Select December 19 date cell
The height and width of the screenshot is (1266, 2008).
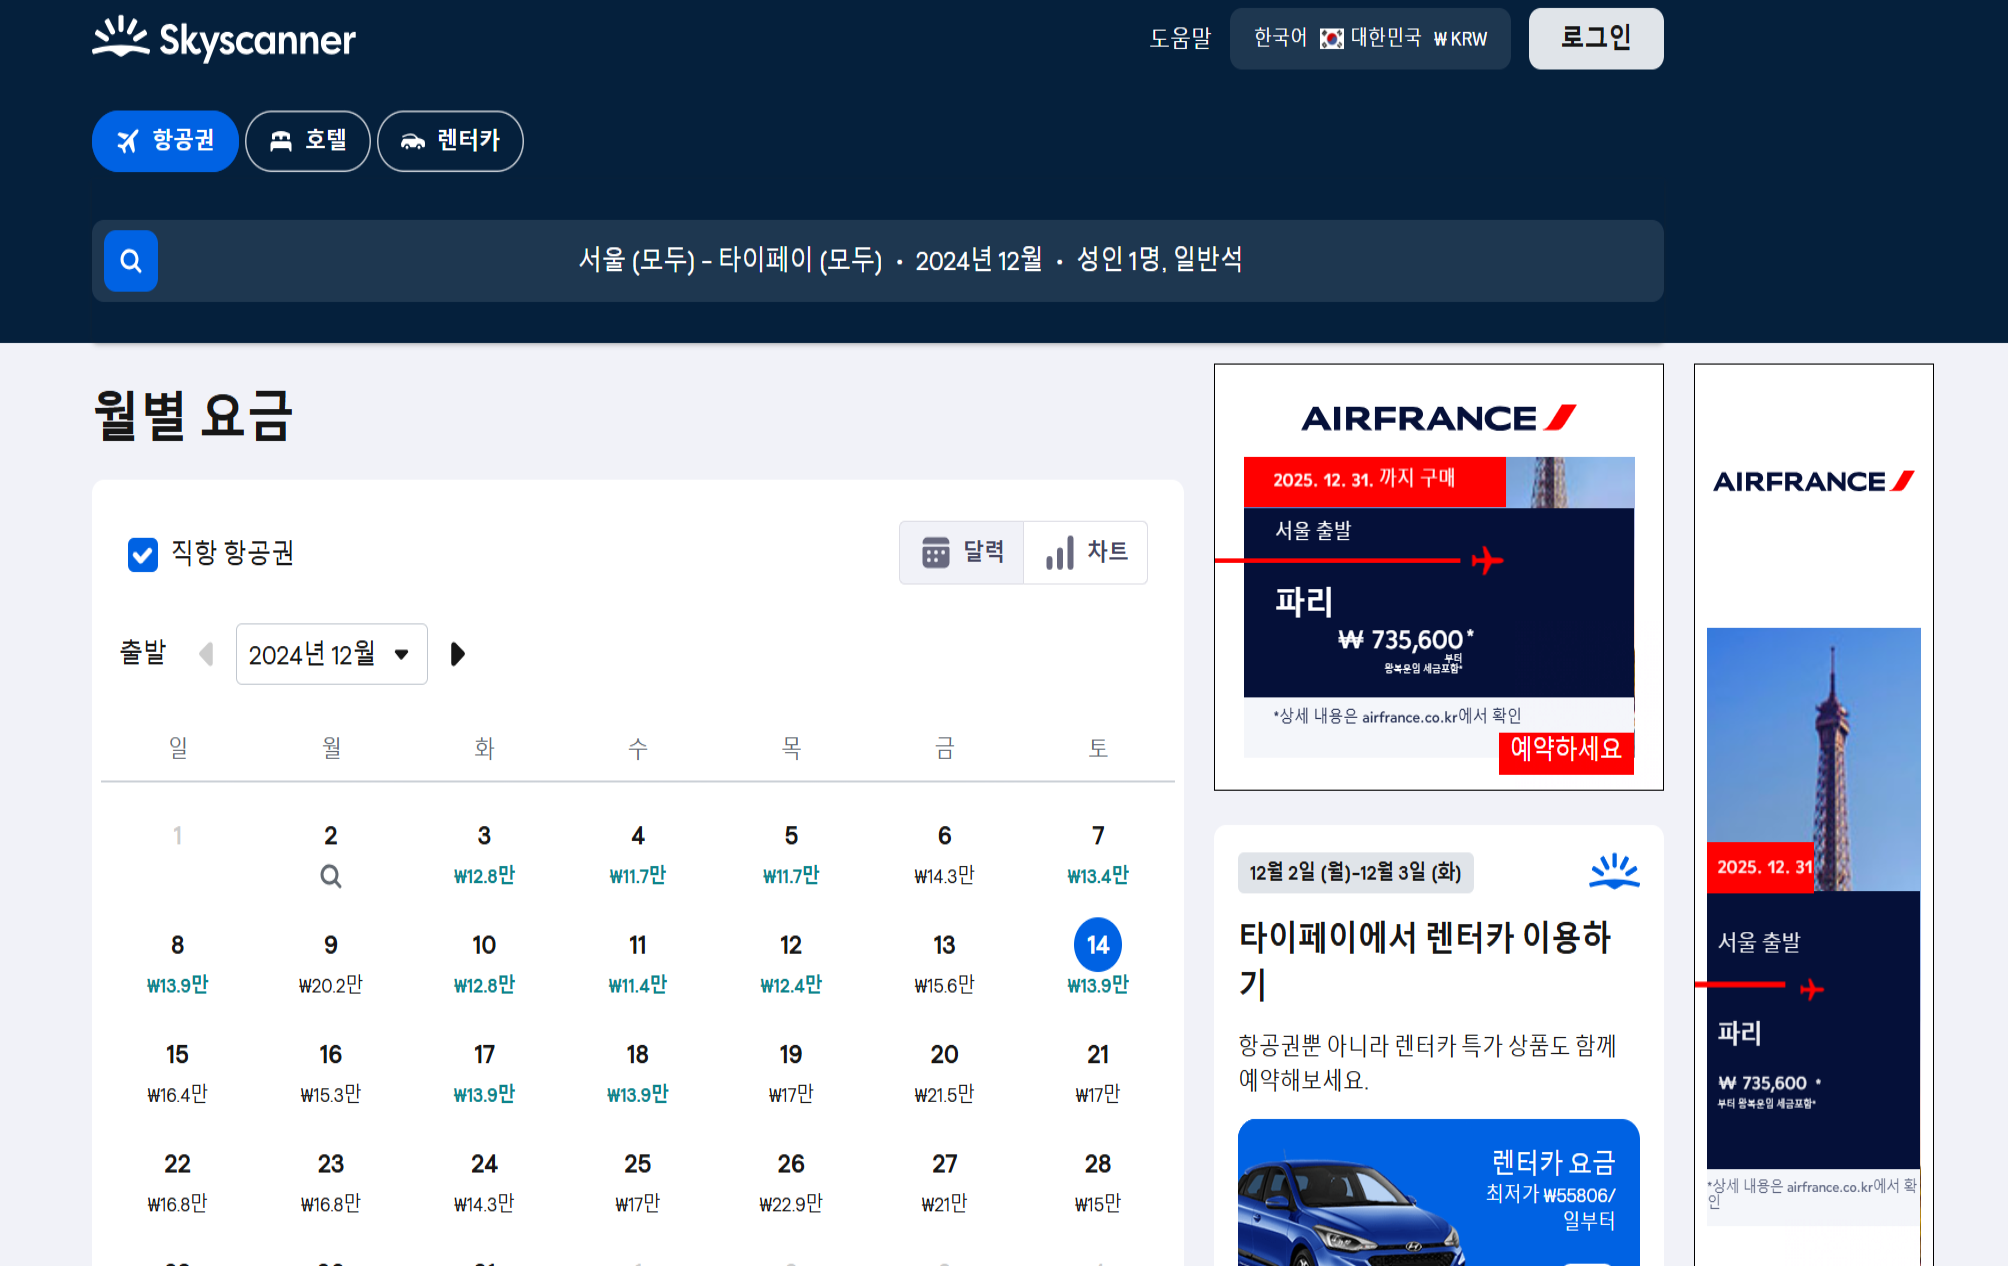[791, 1074]
